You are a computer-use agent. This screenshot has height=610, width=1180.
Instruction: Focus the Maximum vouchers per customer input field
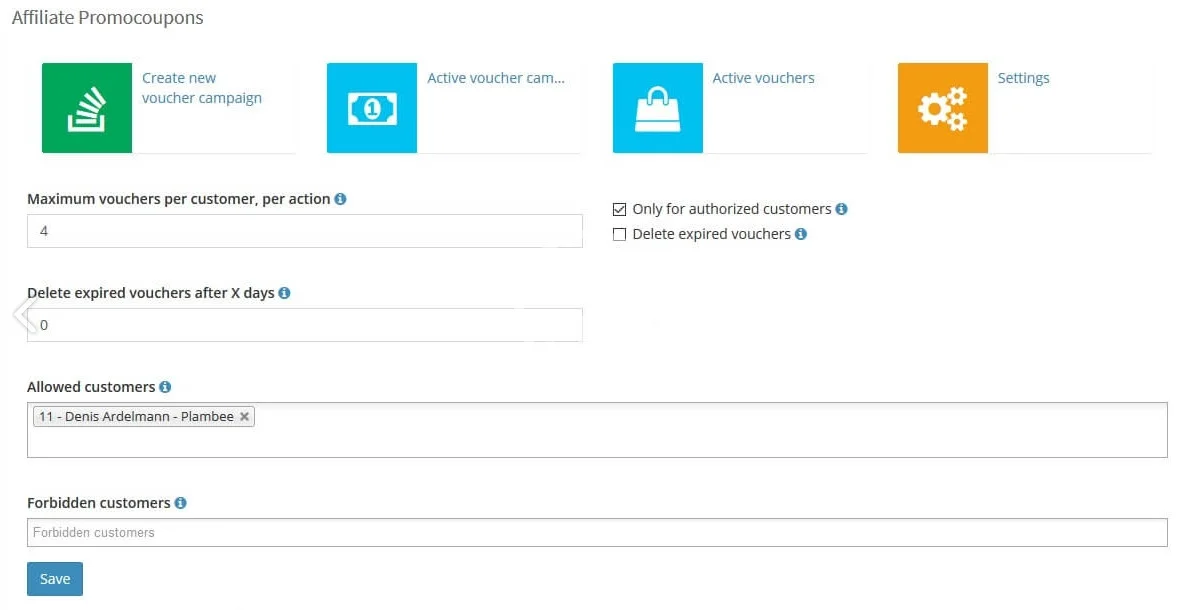pos(304,231)
